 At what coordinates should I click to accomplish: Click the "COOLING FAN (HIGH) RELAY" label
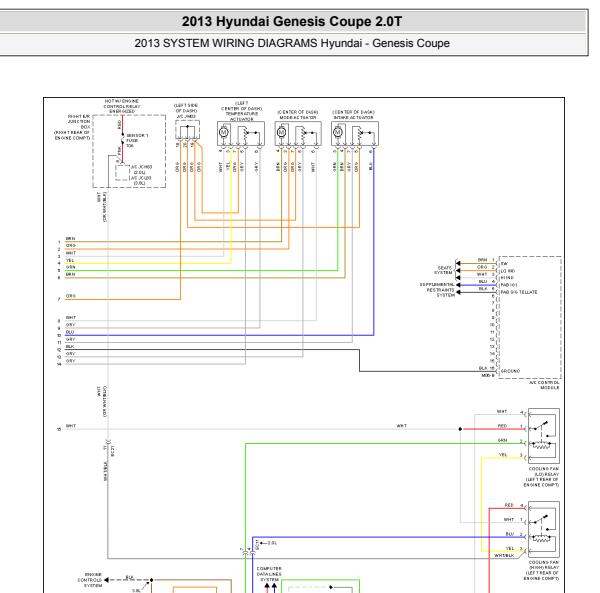coord(543,565)
